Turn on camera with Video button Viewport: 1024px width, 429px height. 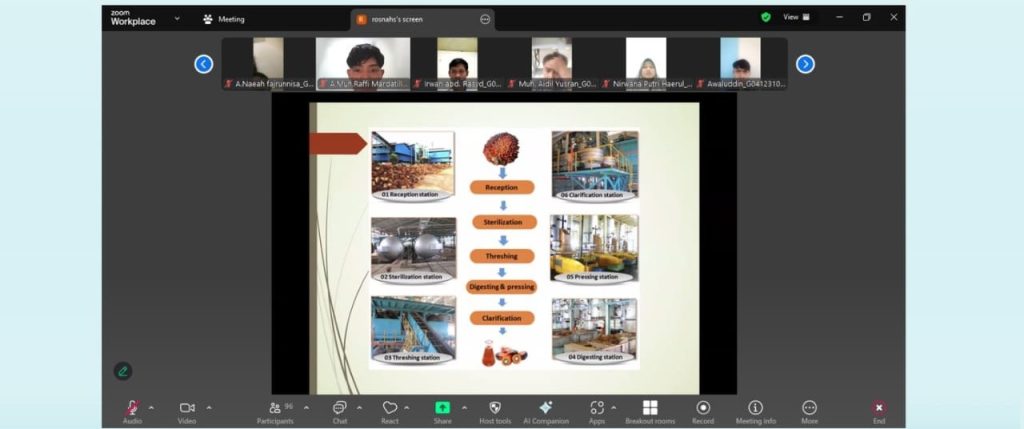click(187, 408)
